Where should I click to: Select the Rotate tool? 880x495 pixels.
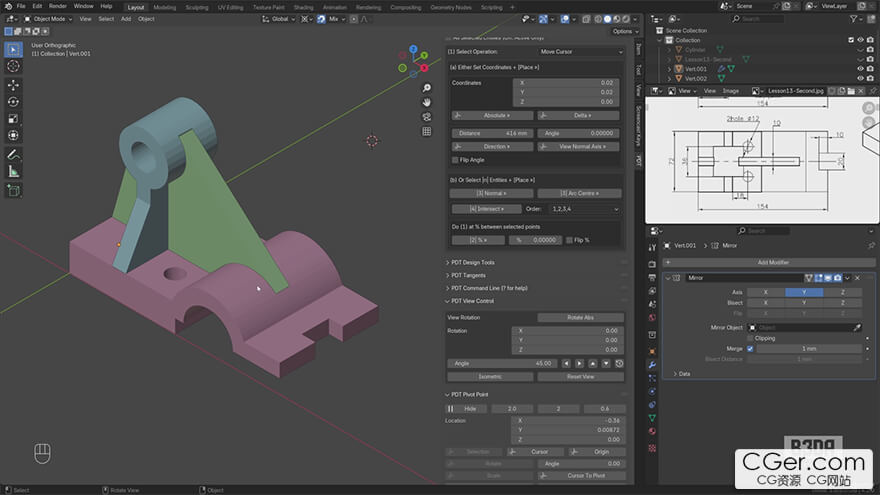(x=13, y=102)
